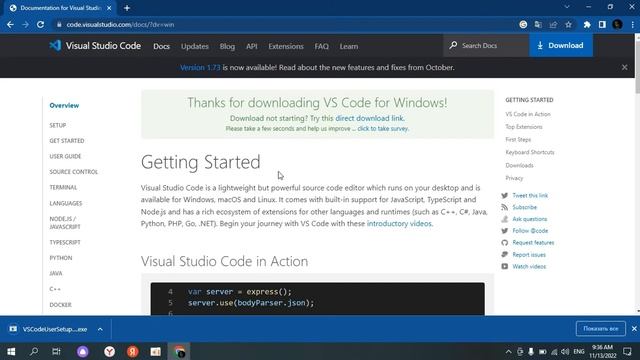This screenshot has height=360, width=640.
Task: Click the taskbar search icon
Action: (34, 351)
